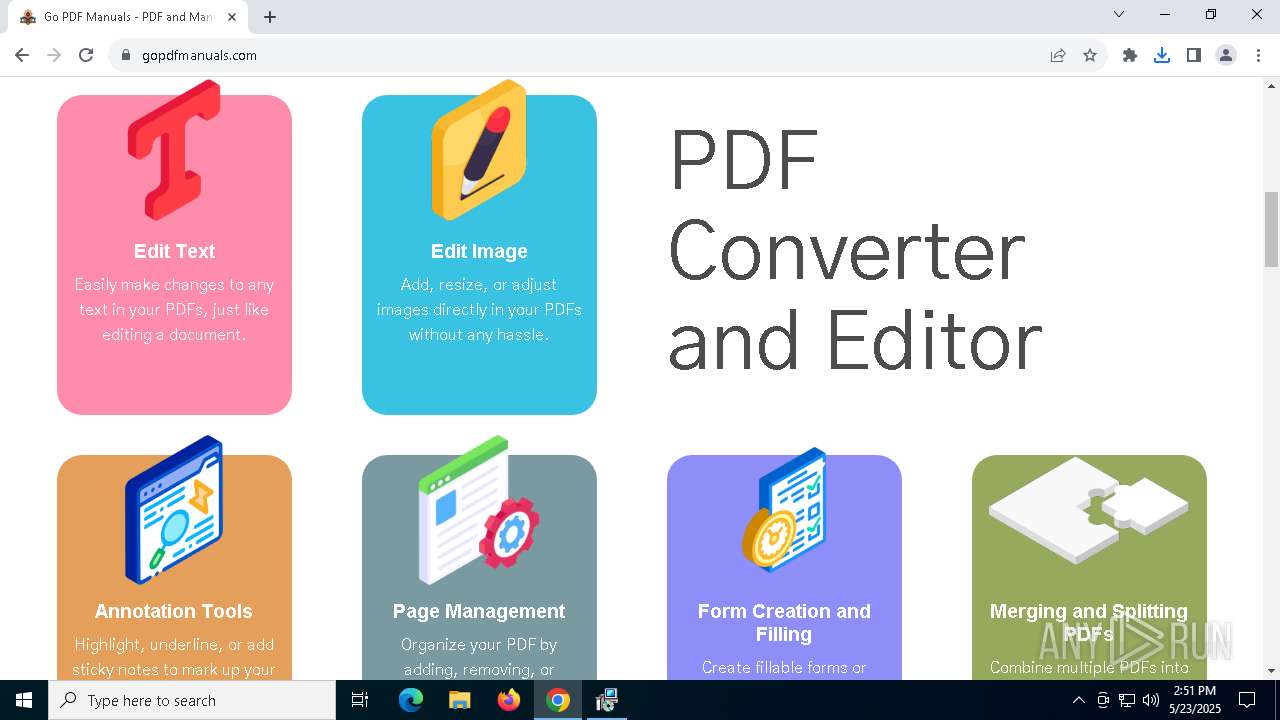Open the volume control tray icon
The height and width of the screenshot is (720, 1280).
coord(1151,700)
